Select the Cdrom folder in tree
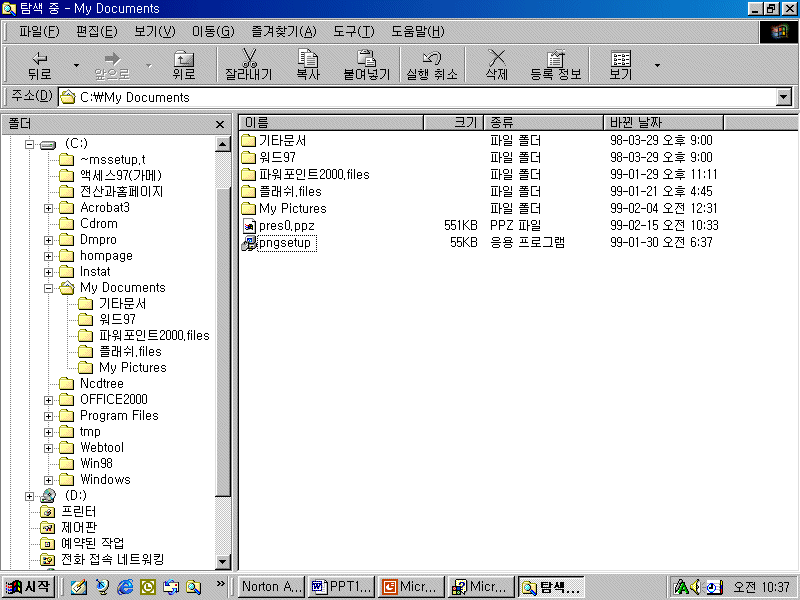This screenshot has height=600, width=800. coord(98,223)
